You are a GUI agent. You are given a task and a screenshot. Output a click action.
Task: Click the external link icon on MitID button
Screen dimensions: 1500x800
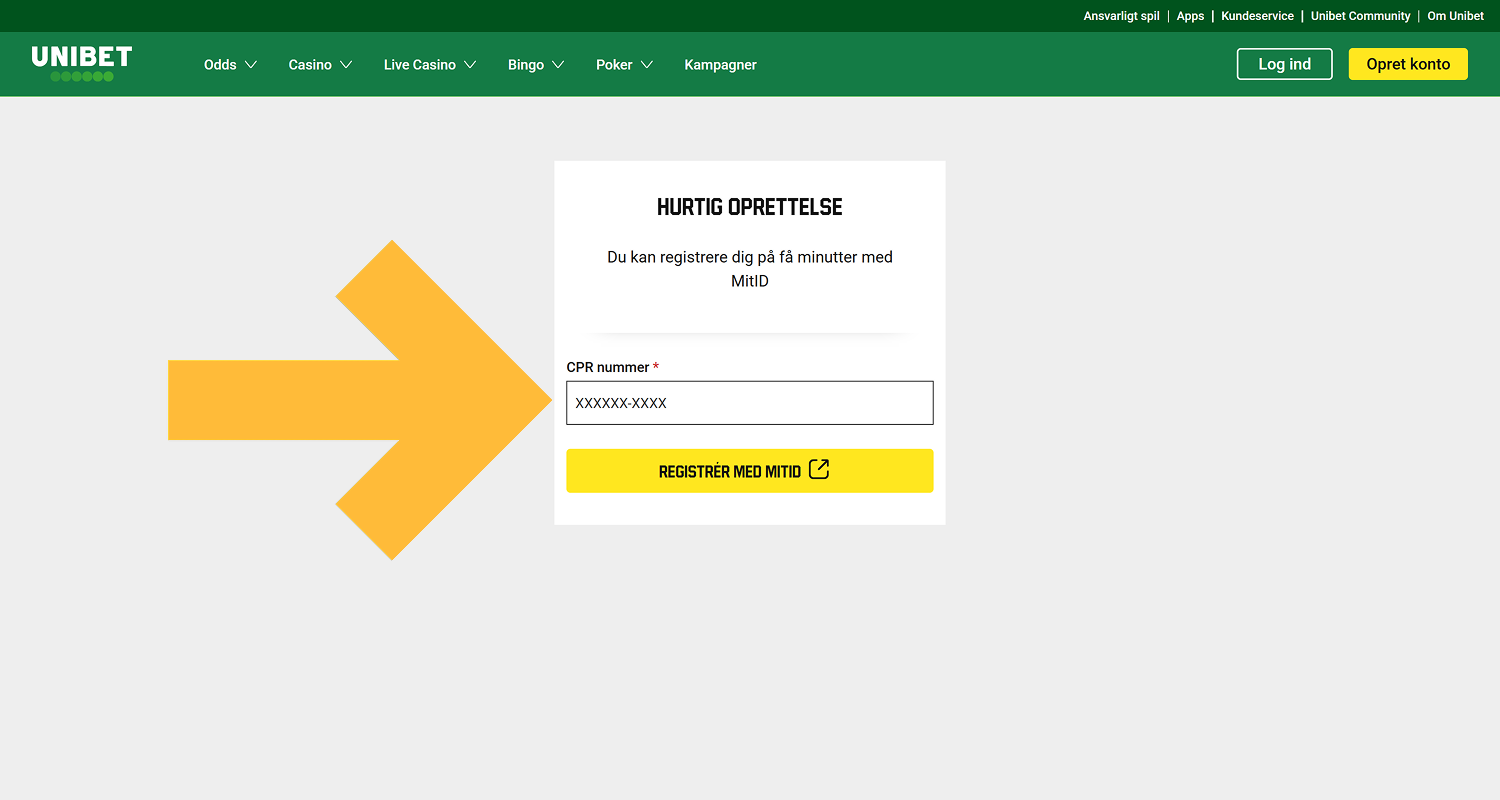[x=819, y=469]
